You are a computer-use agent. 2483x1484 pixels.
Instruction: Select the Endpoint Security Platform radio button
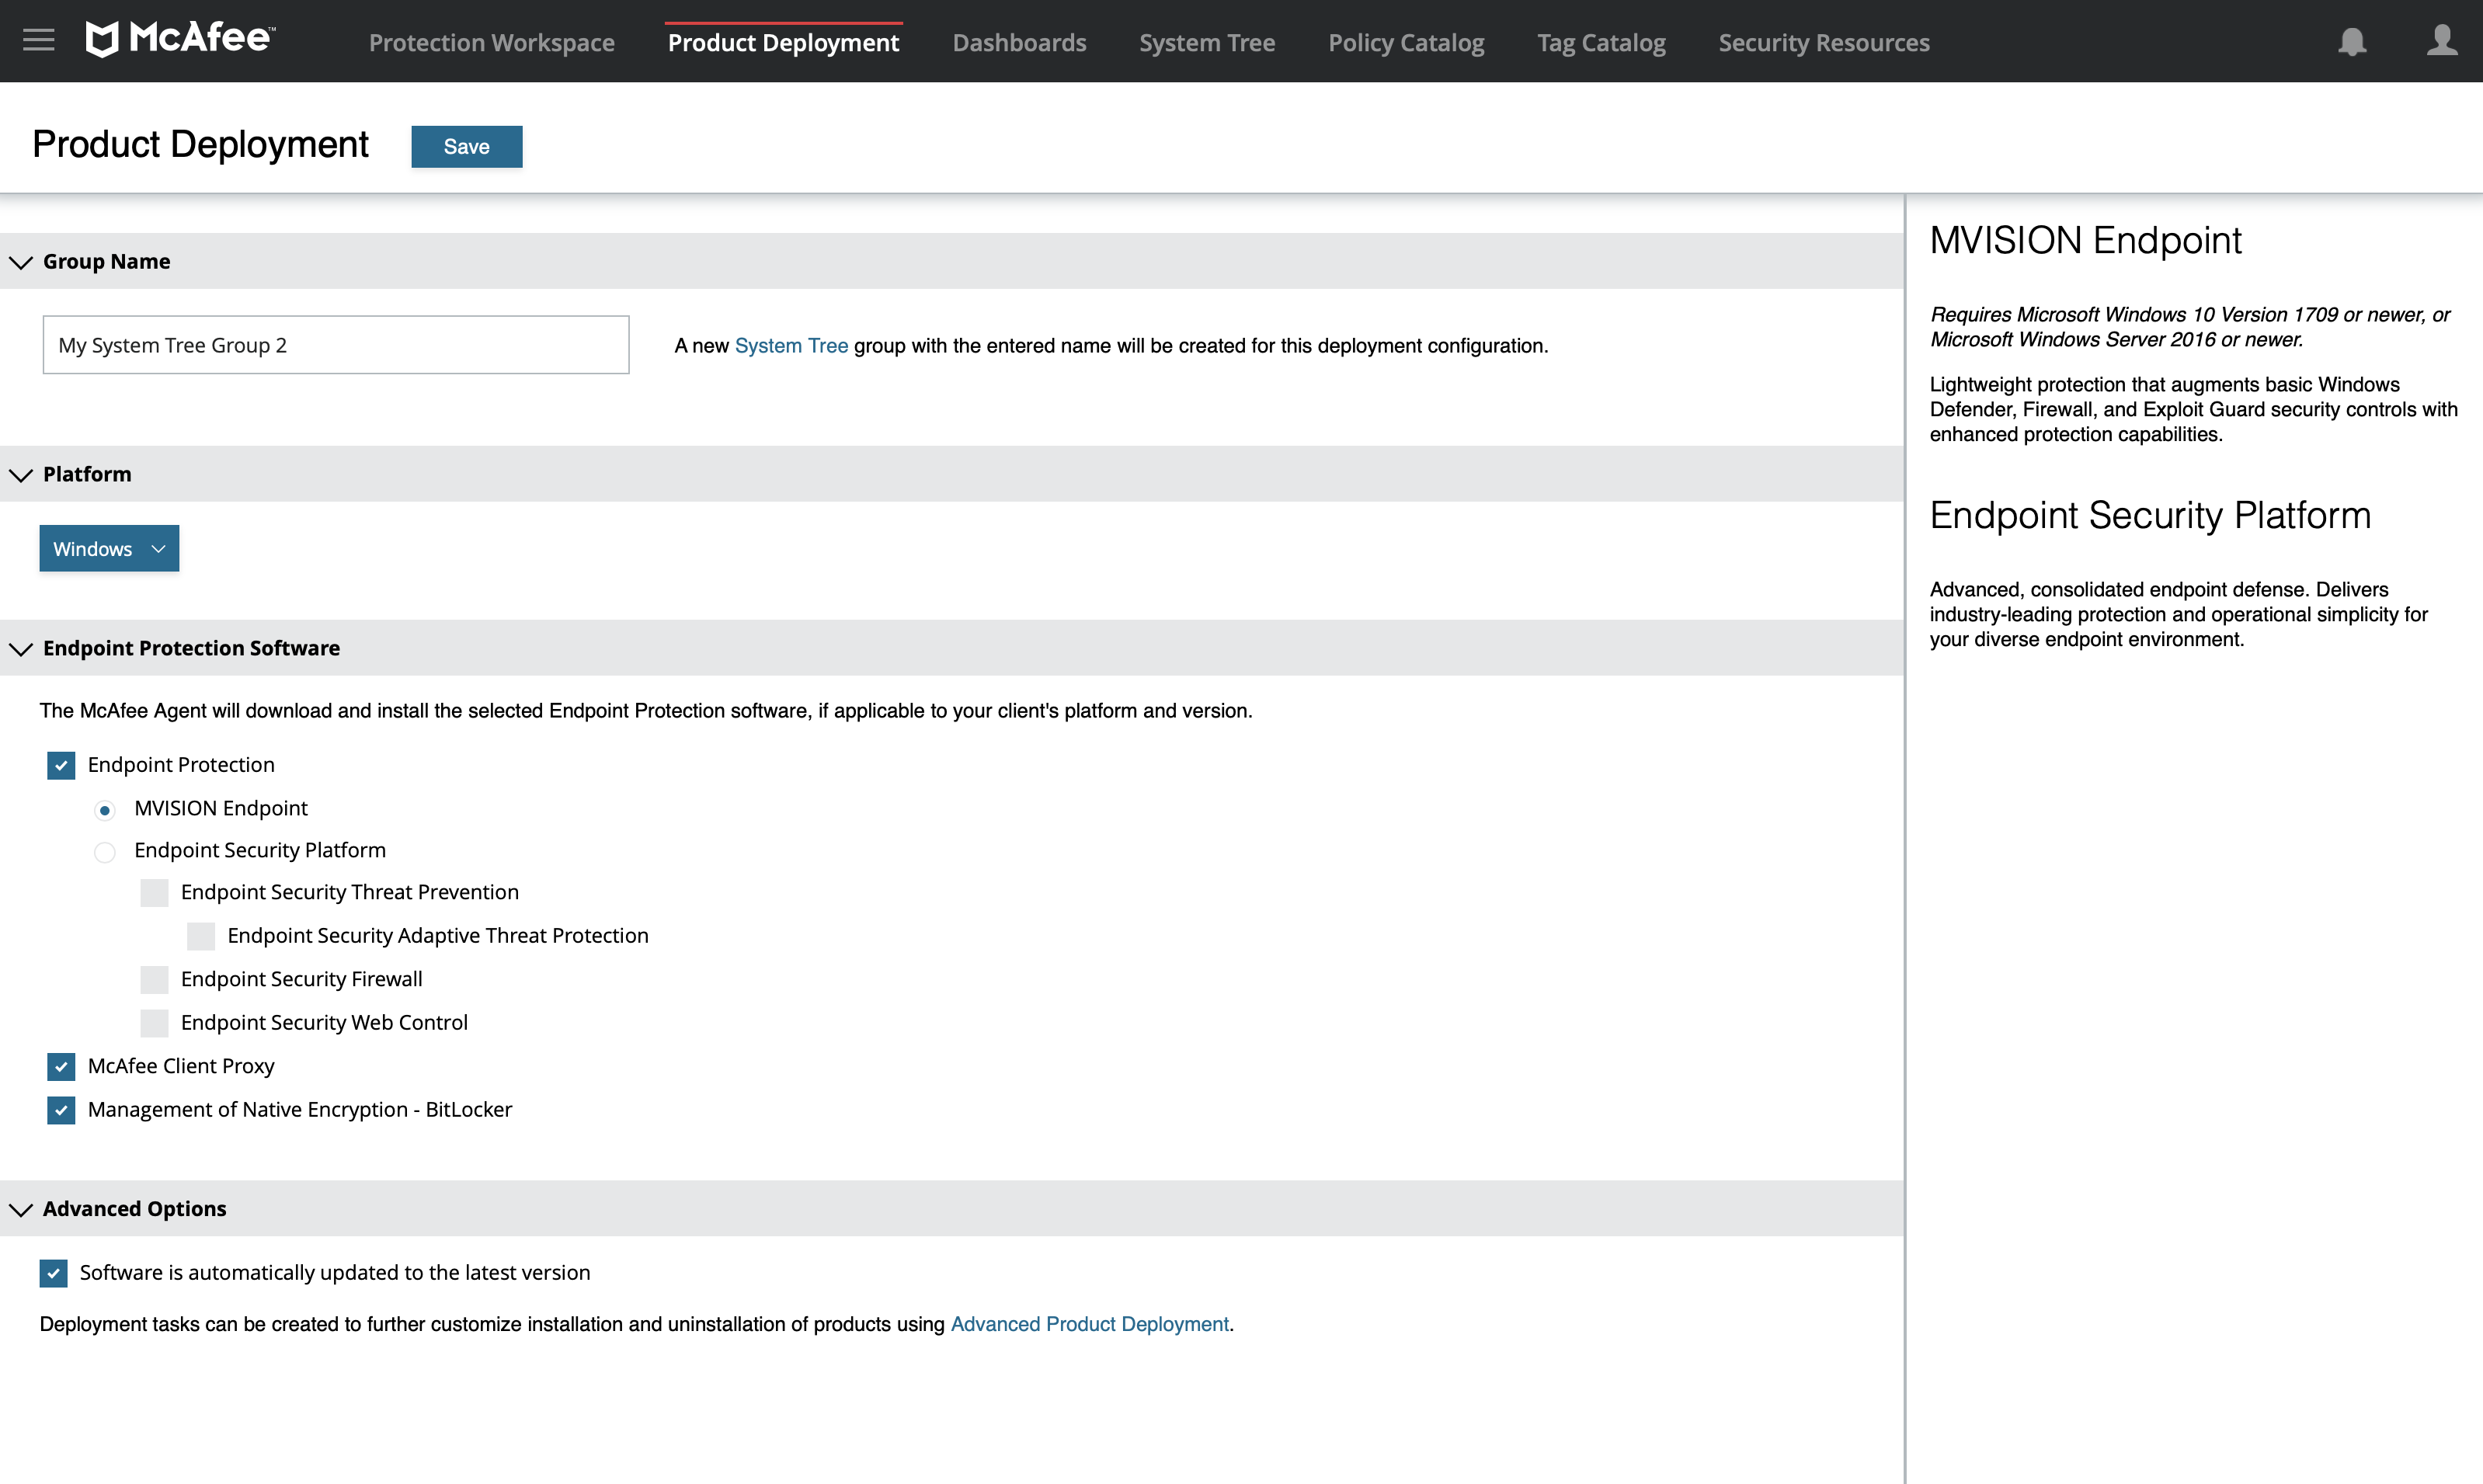[105, 852]
